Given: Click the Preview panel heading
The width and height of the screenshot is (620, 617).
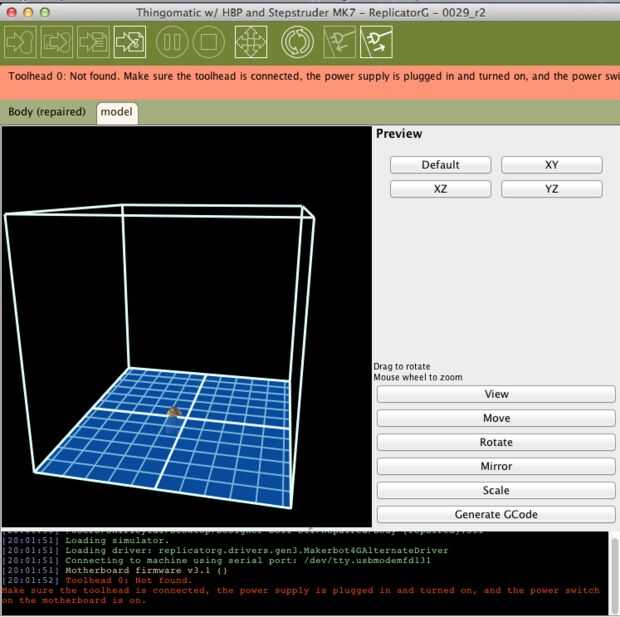Looking at the screenshot, I should pos(399,134).
